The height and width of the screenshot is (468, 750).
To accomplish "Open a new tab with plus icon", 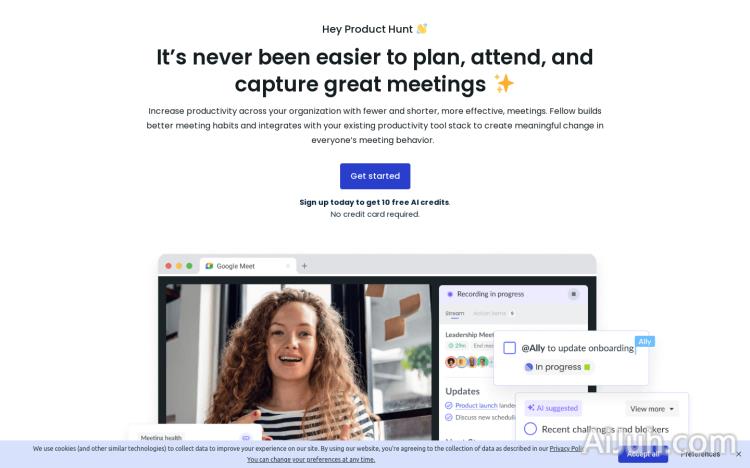I will [x=304, y=266].
